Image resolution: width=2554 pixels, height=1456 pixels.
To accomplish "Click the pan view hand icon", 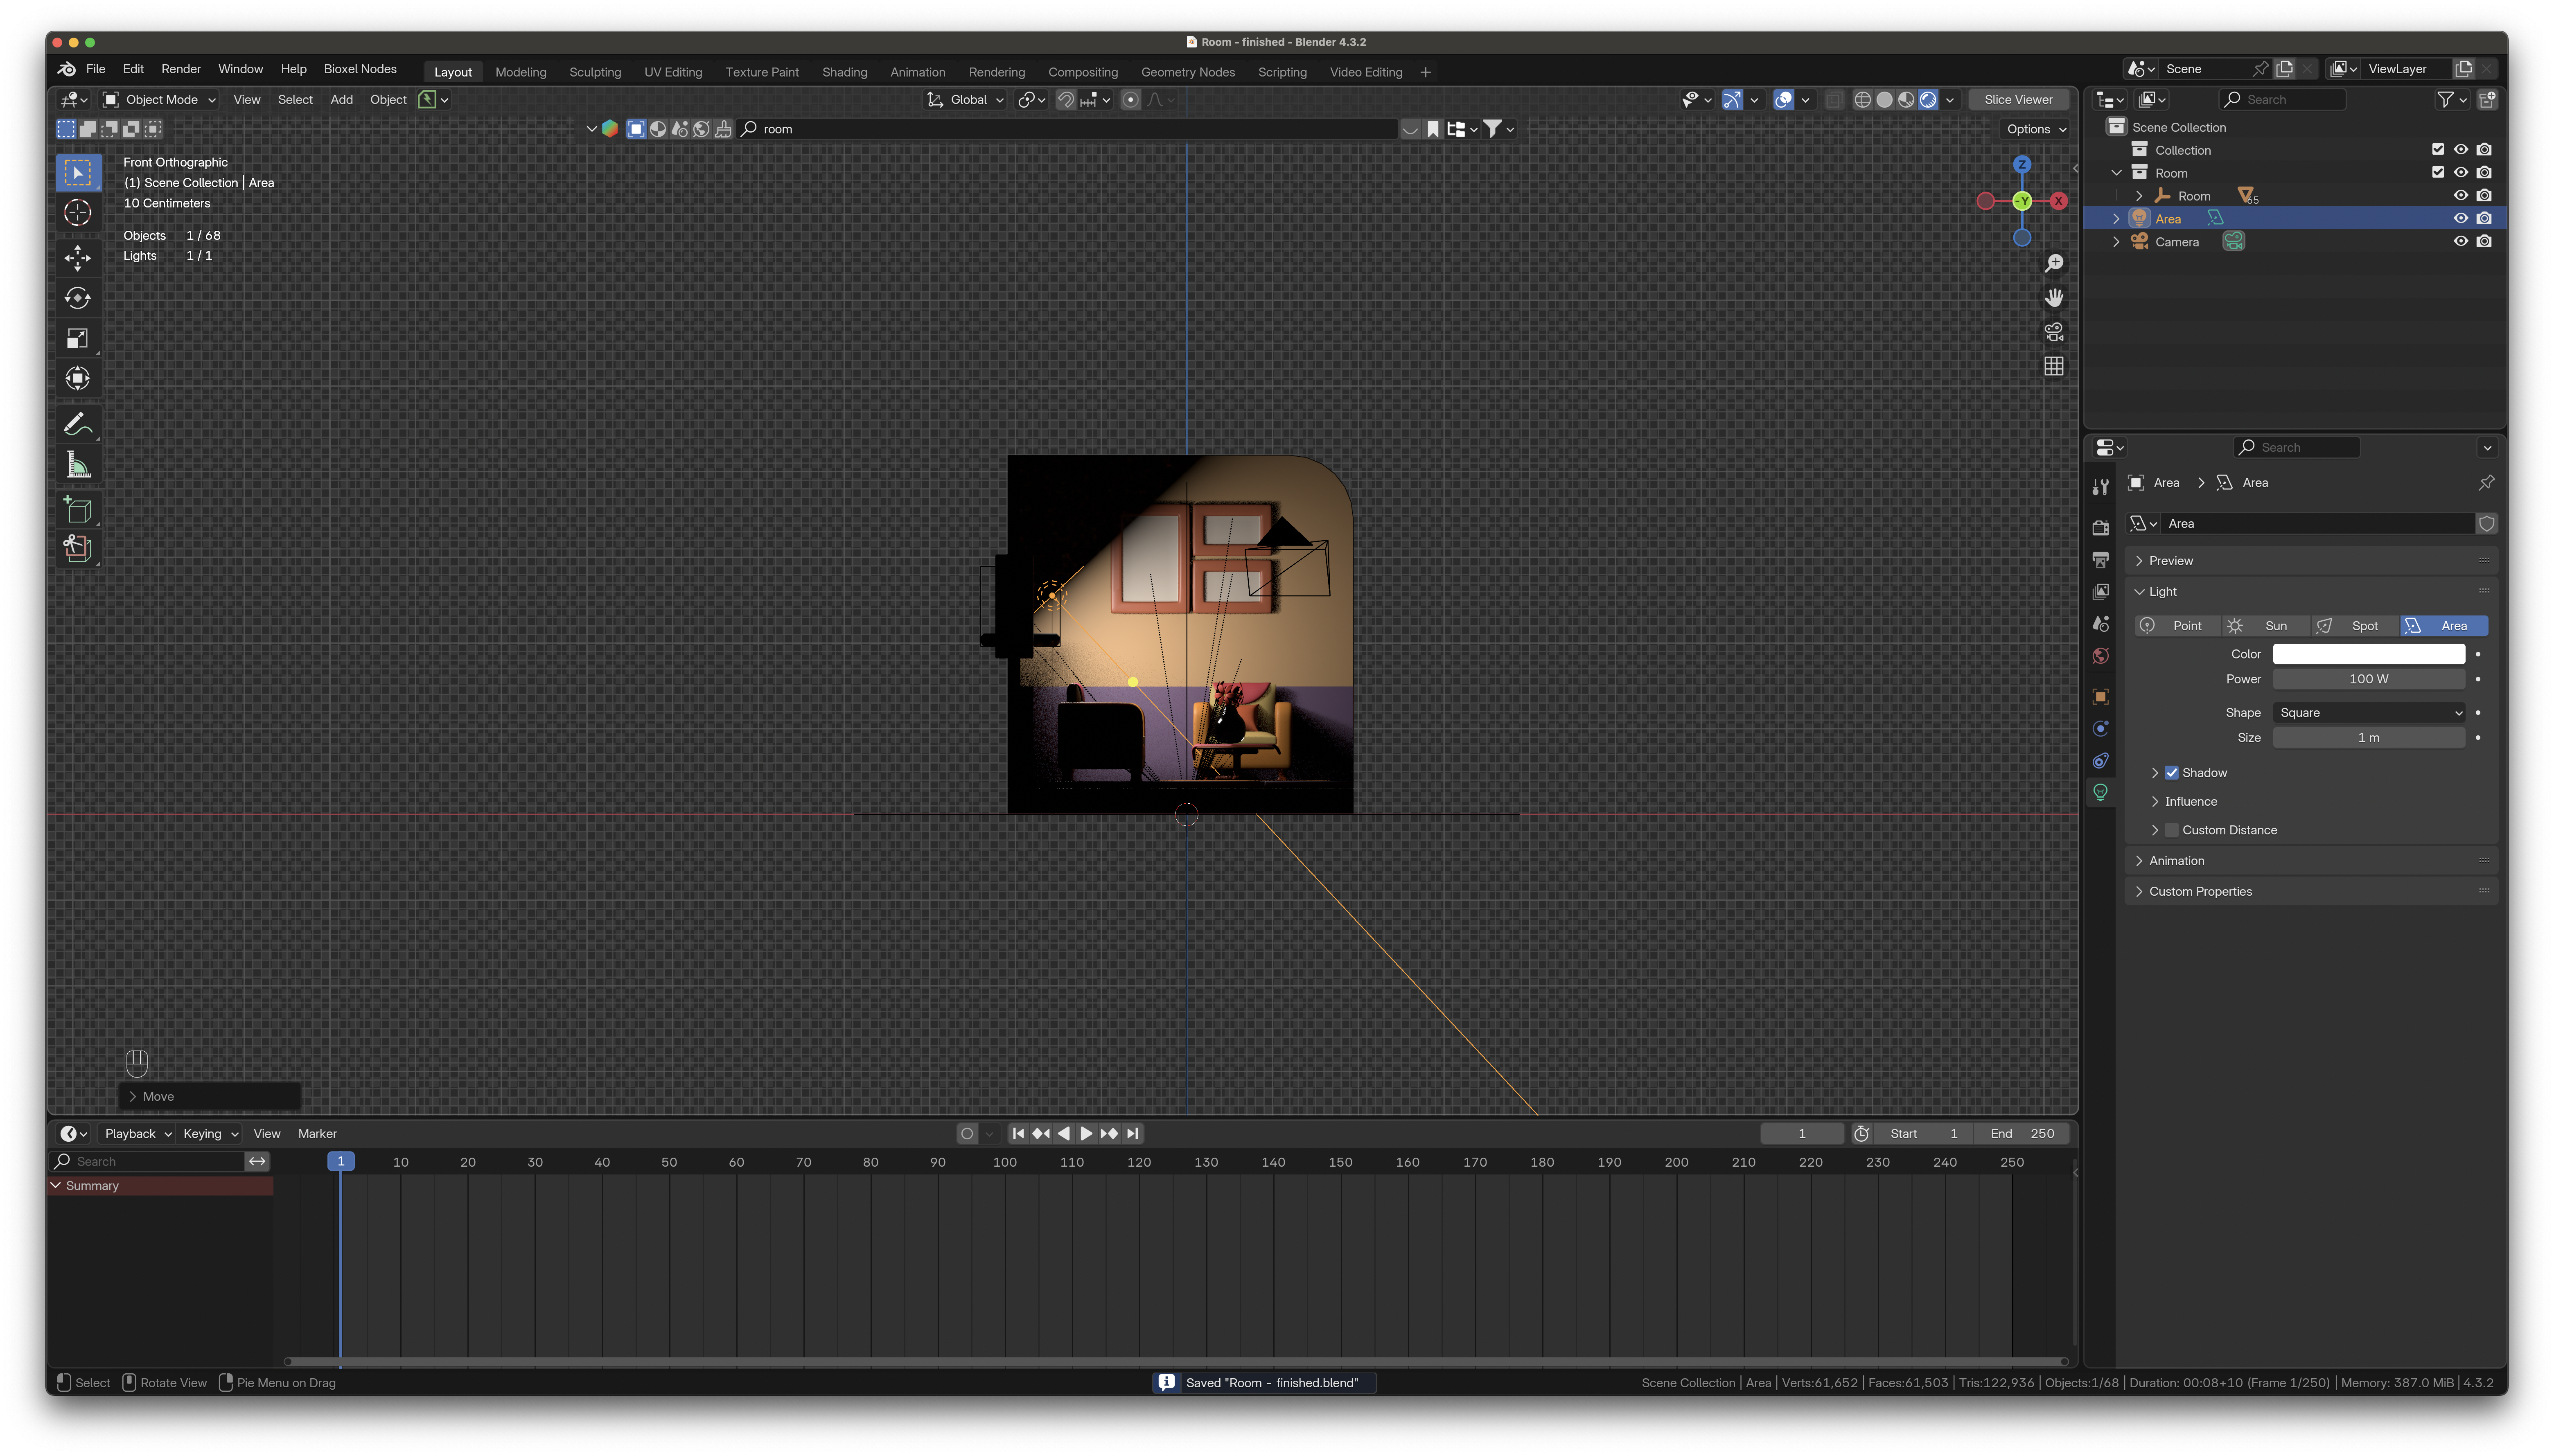I will point(2054,298).
